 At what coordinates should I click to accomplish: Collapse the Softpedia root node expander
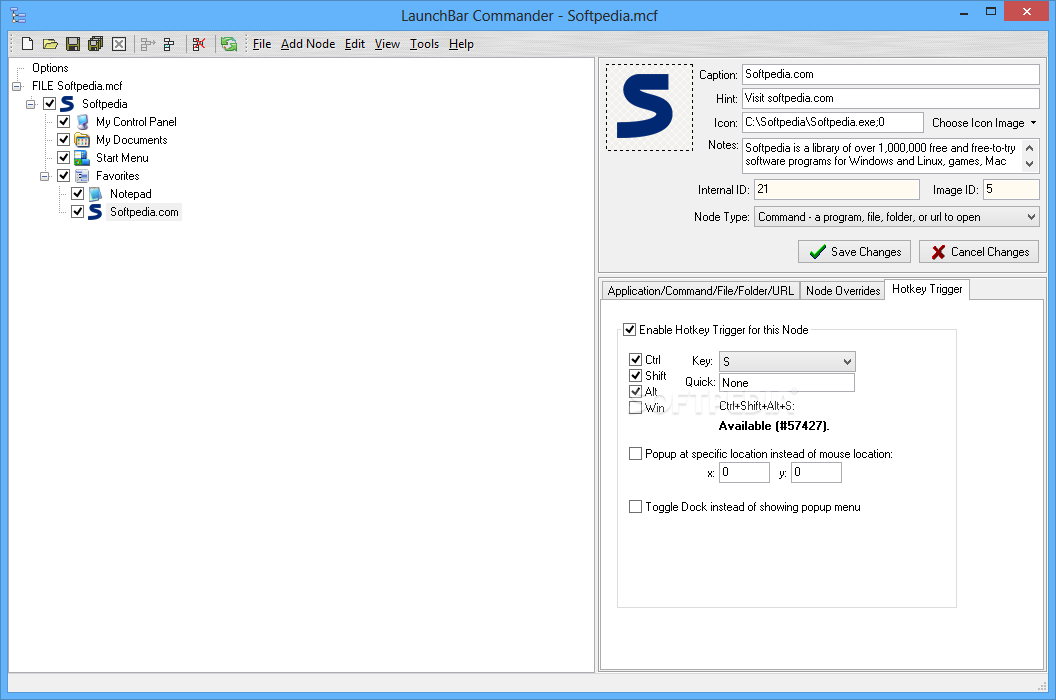point(31,104)
